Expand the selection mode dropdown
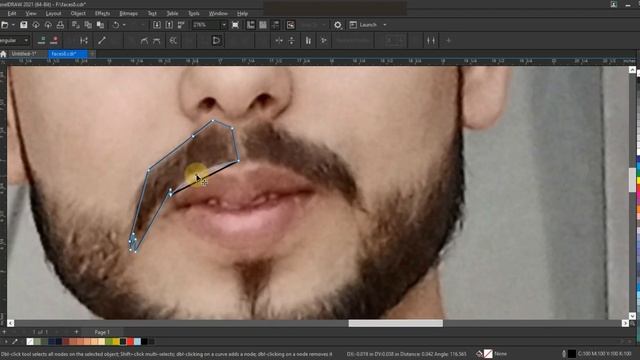The width and height of the screenshot is (640, 360). [x=26, y=40]
